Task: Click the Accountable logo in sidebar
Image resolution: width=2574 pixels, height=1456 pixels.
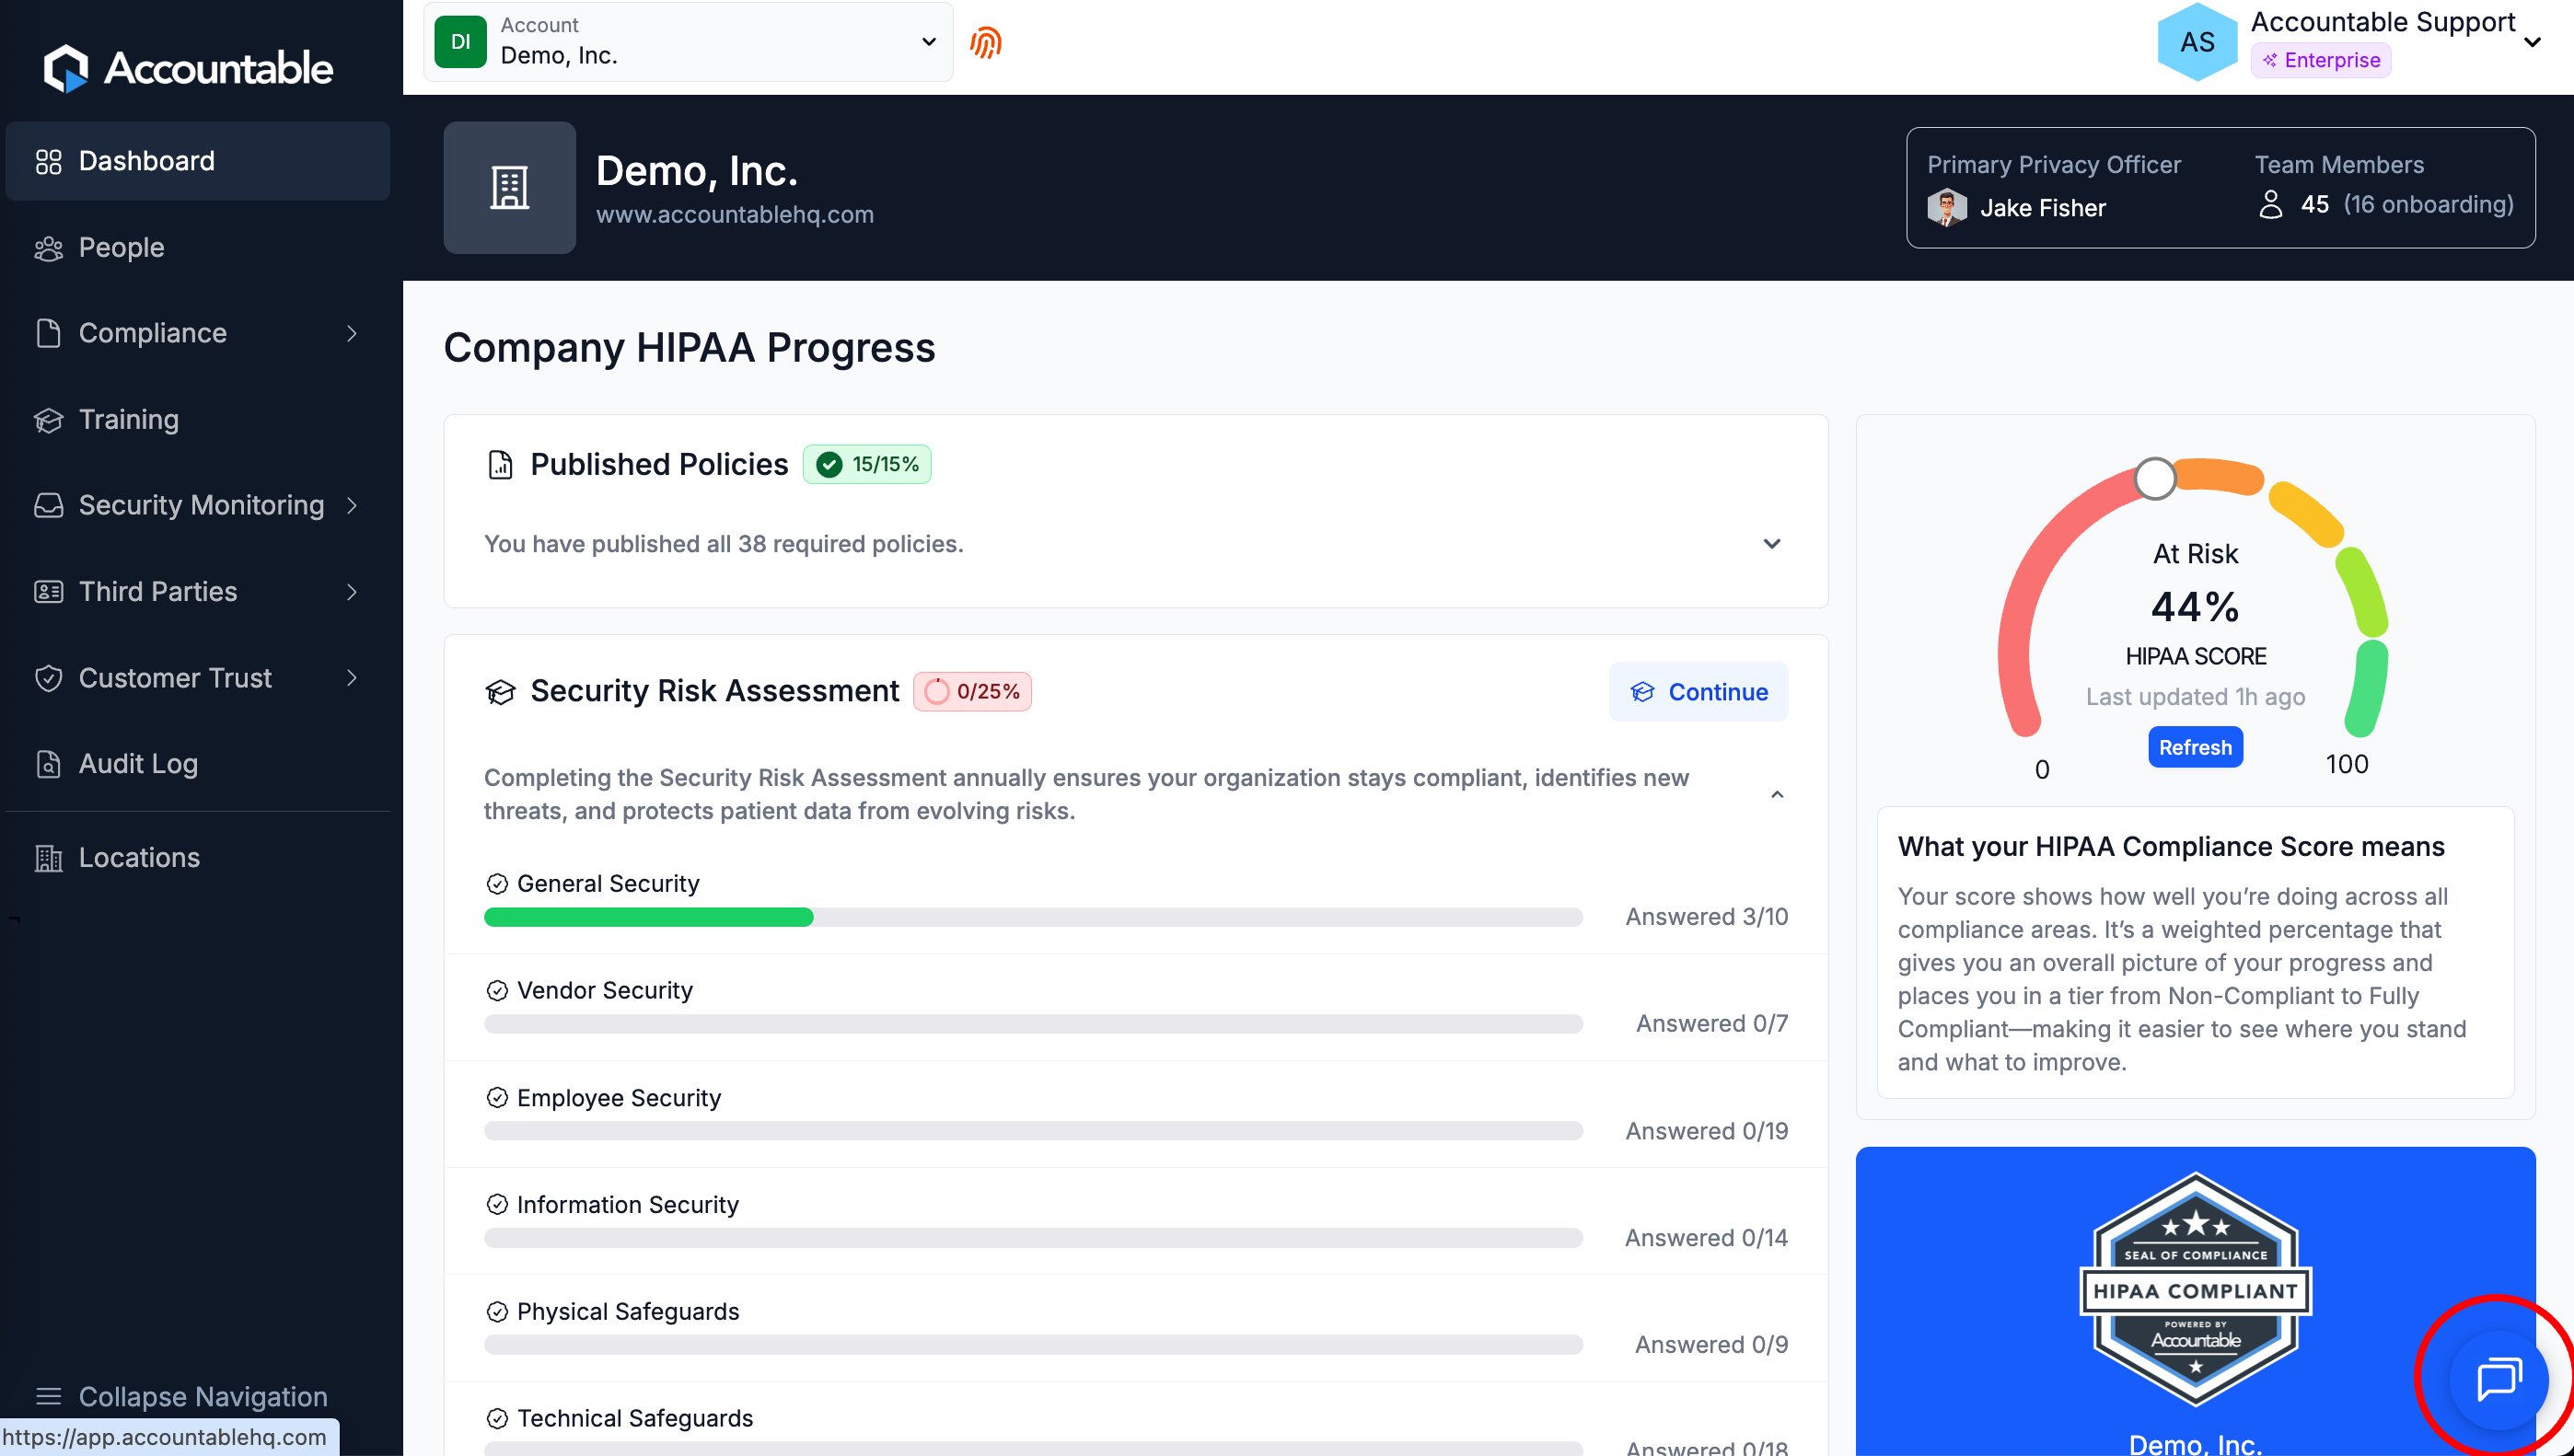Action: 187,68
